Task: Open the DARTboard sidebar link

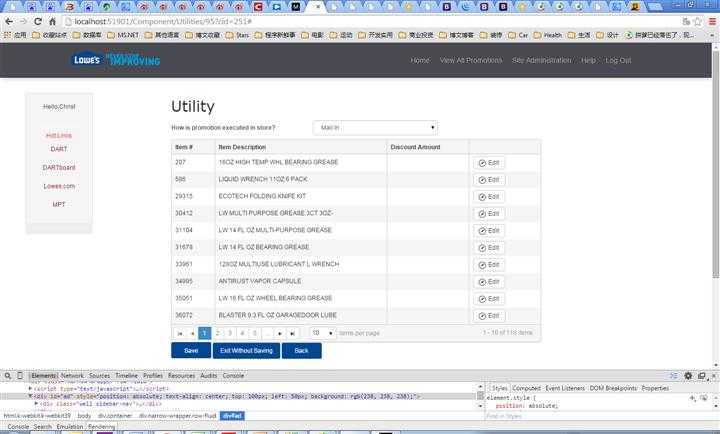Action: pos(59,168)
